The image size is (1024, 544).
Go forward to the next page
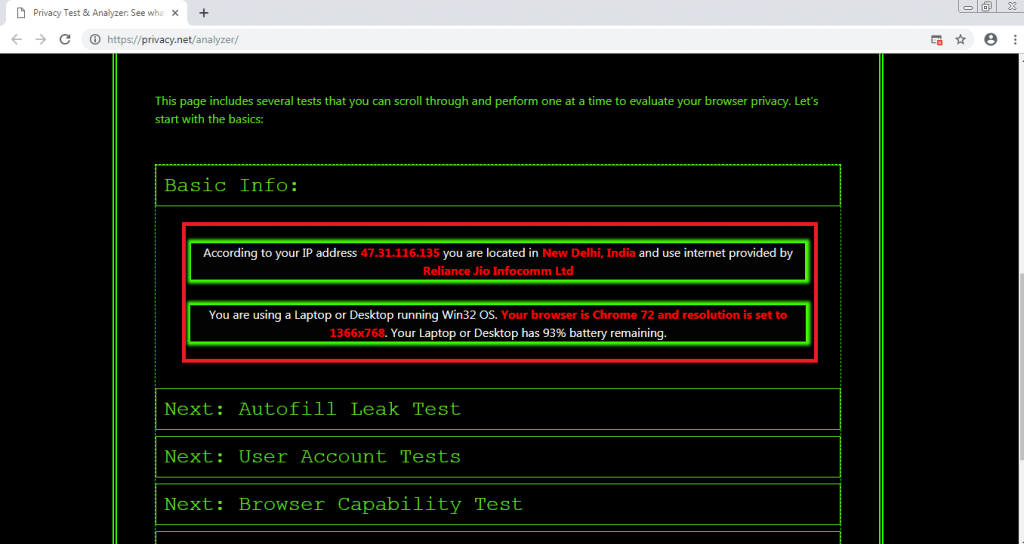coord(40,40)
